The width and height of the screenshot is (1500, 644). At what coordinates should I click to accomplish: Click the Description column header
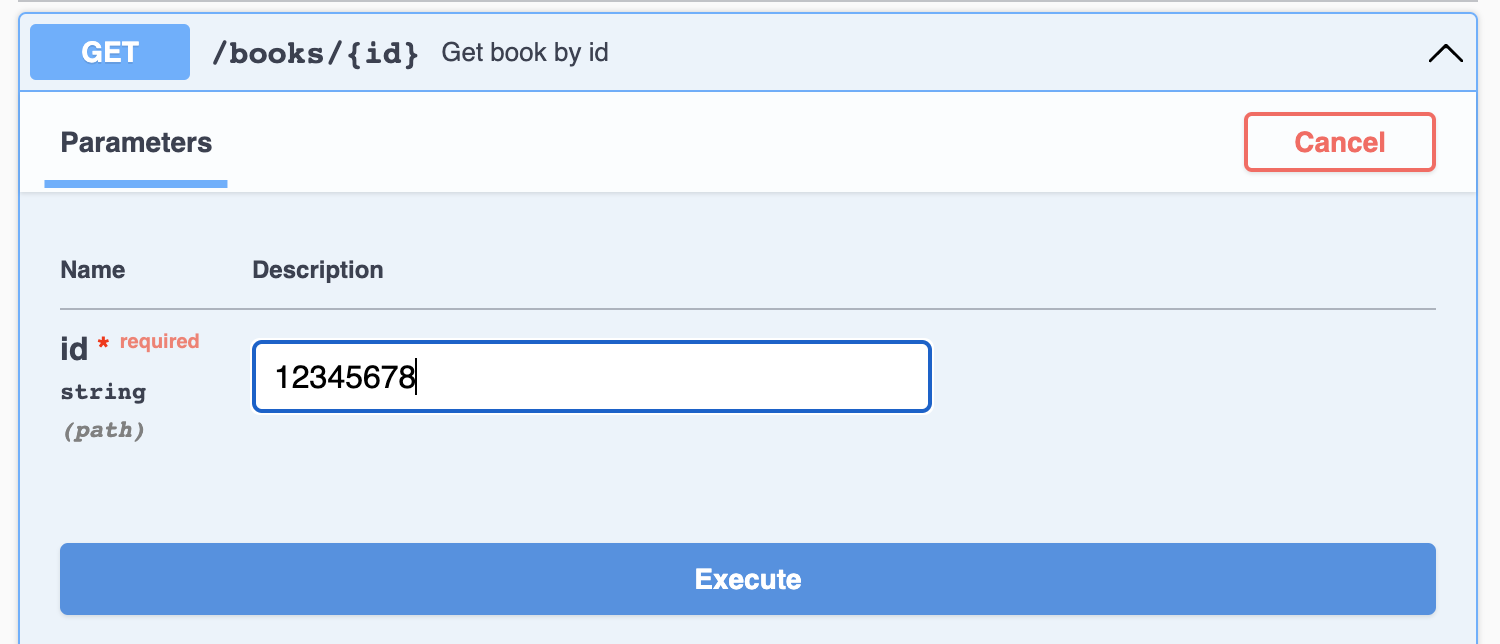pyautogui.click(x=318, y=270)
